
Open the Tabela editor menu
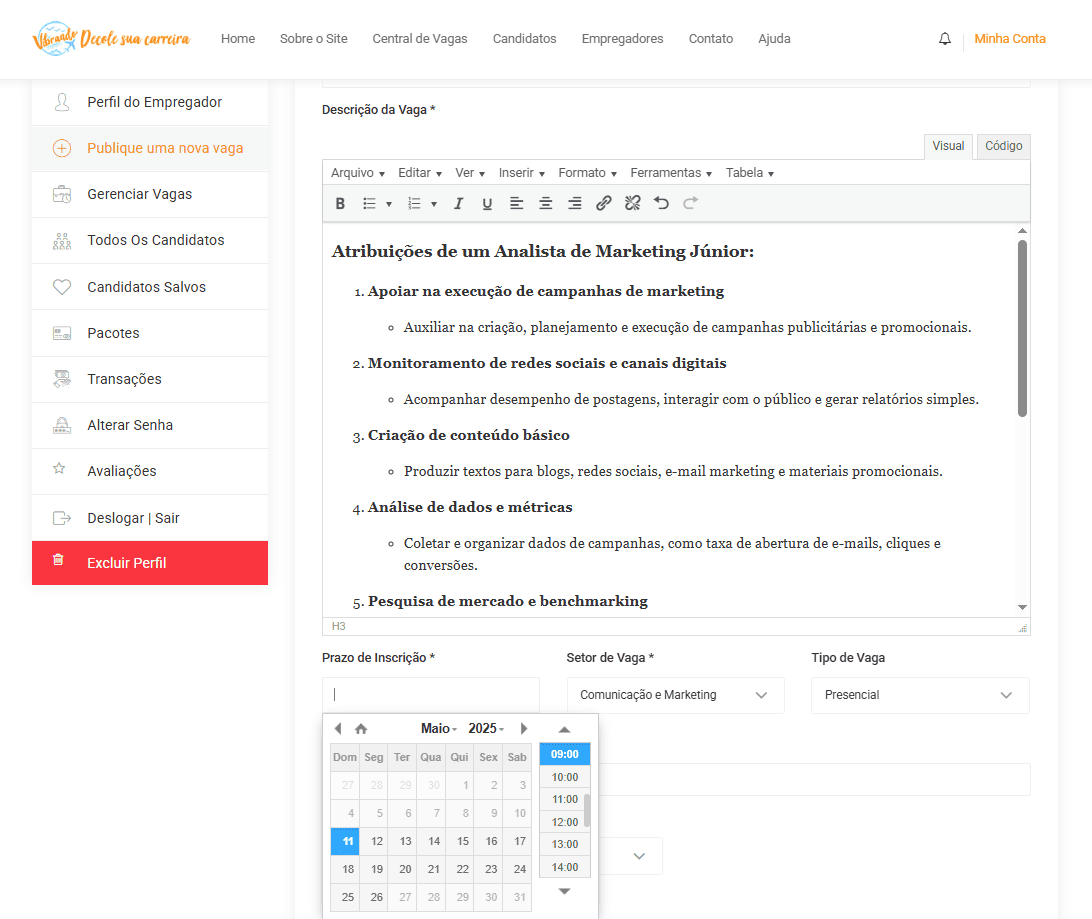click(749, 173)
